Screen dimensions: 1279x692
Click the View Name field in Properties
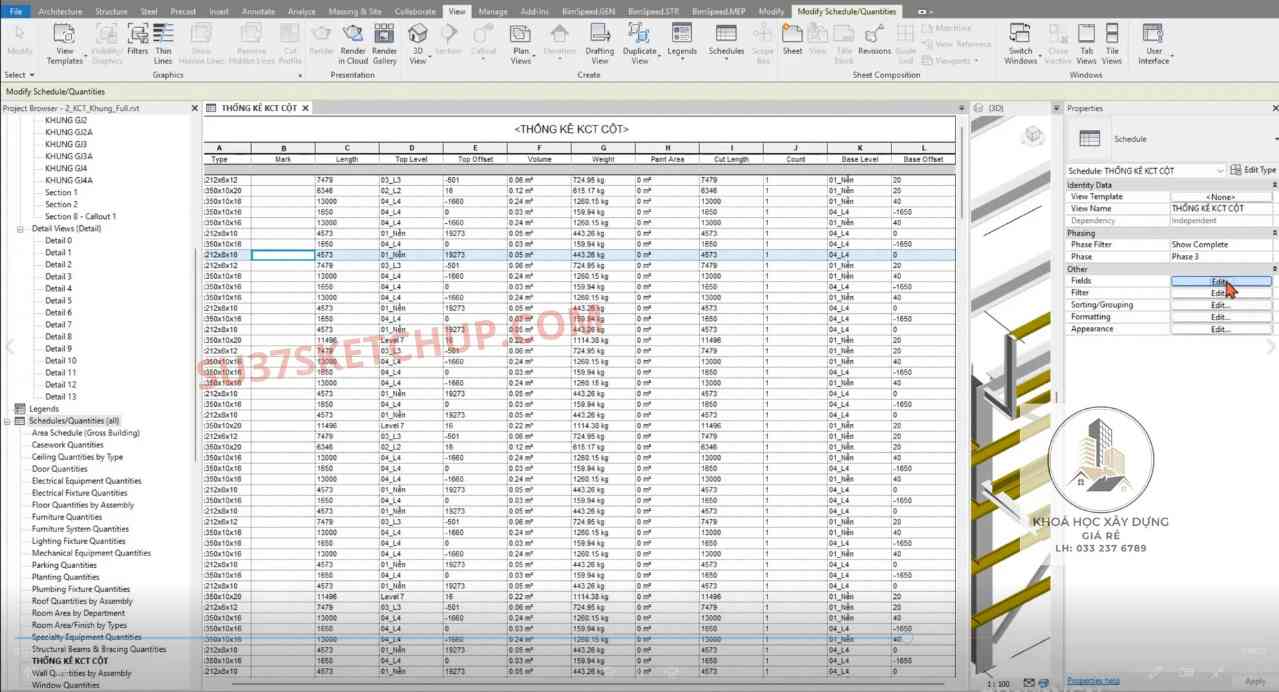(x=1220, y=208)
